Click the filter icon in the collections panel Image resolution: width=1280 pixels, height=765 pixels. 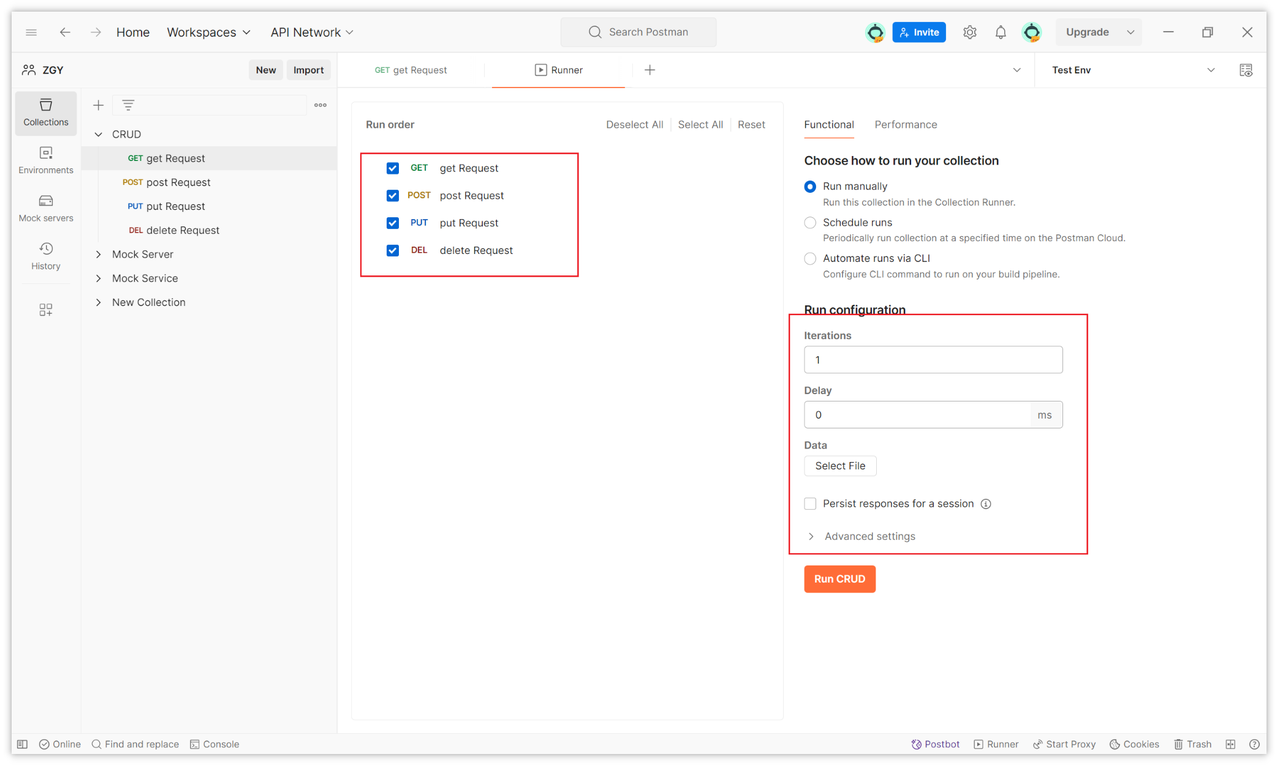128,105
